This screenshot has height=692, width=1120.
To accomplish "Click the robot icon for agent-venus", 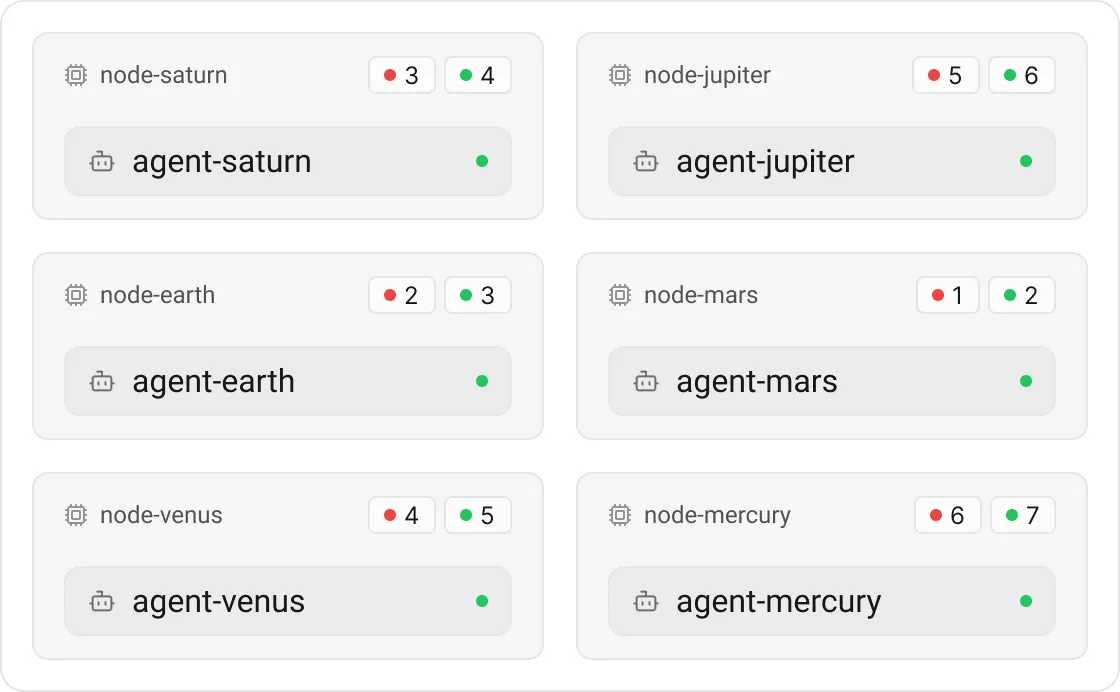I will tap(101, 601).
